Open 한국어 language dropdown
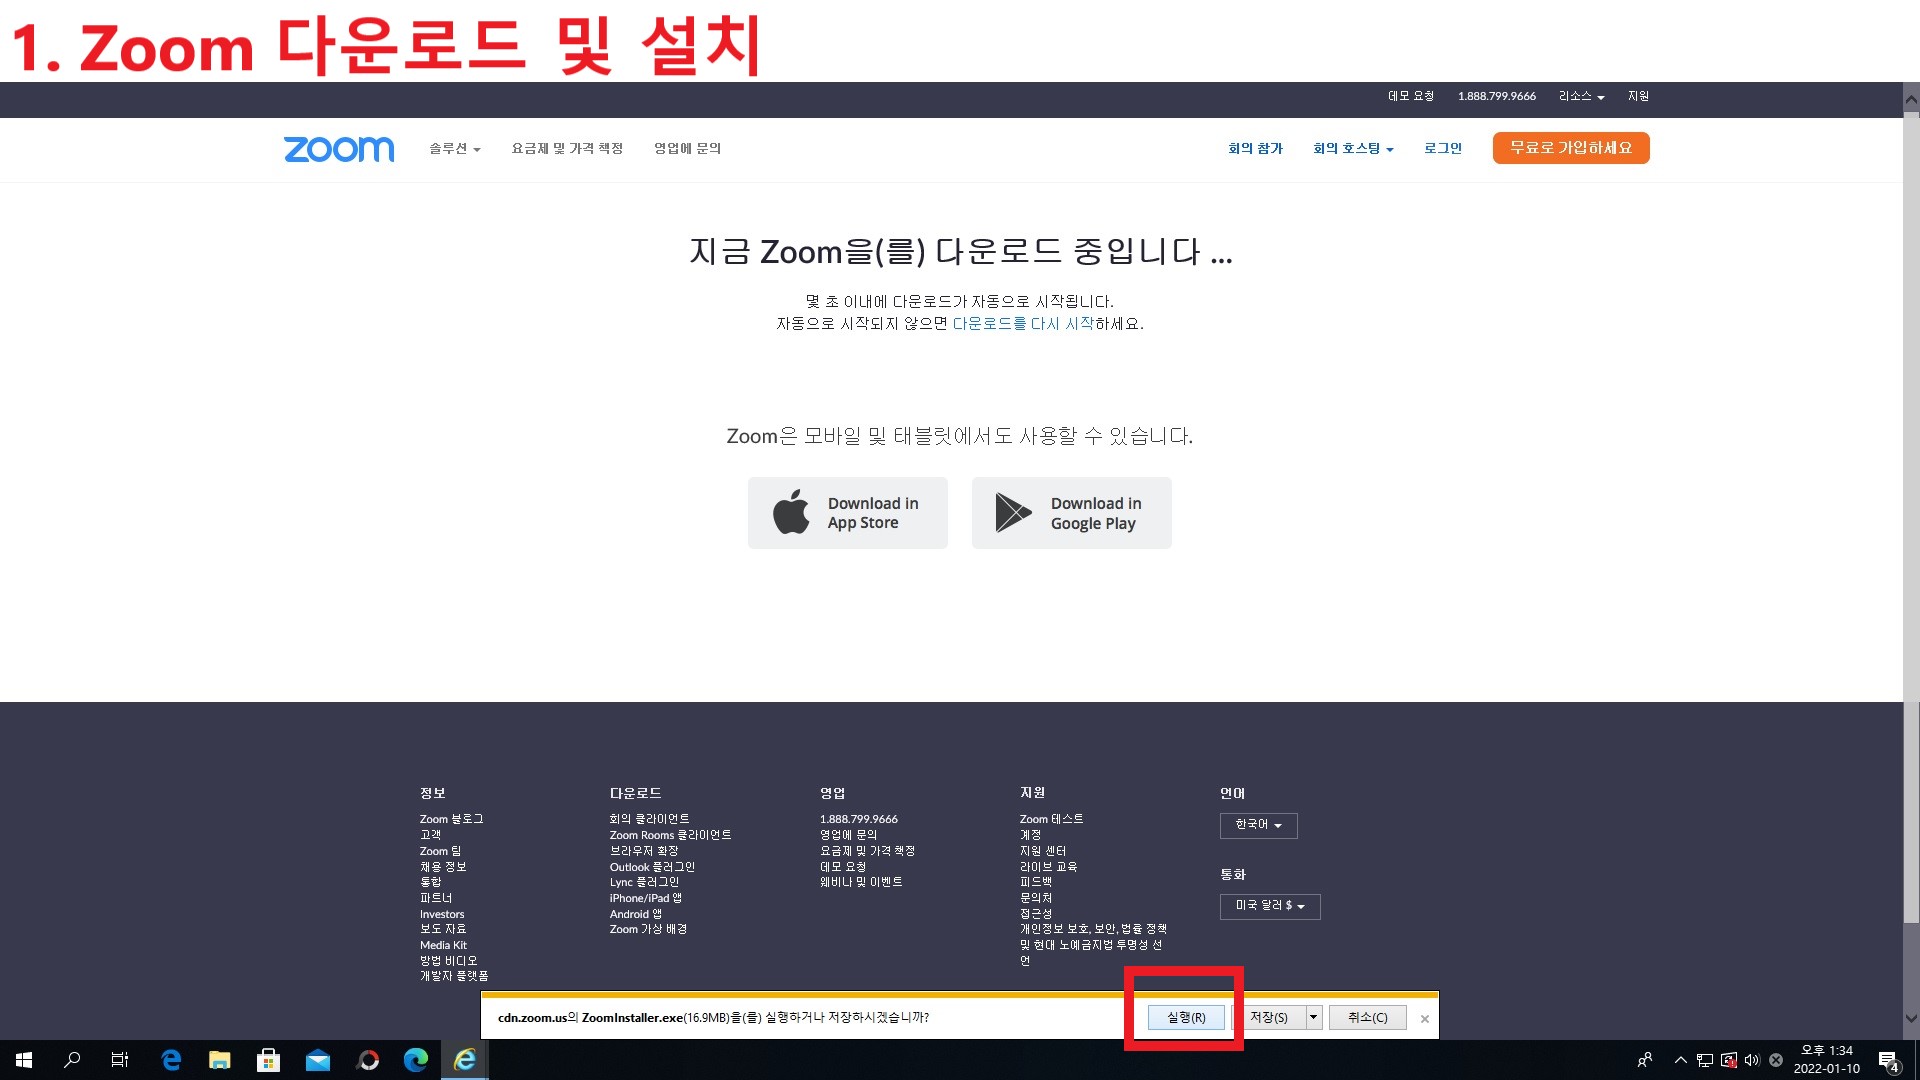 tap(1258, 825)
